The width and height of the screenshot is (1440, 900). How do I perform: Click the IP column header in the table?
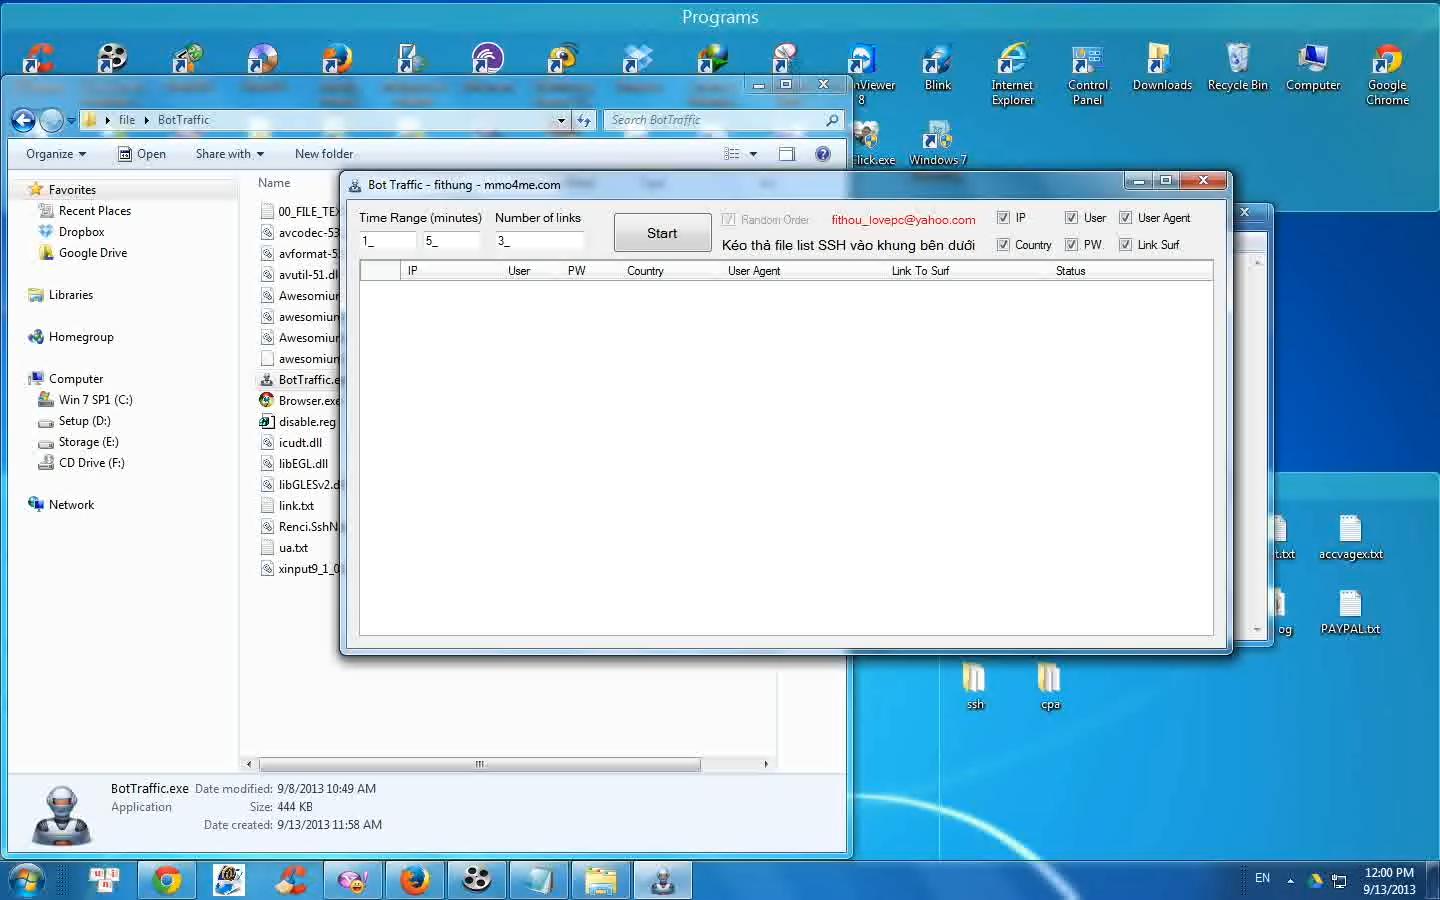tap(412, 270)
